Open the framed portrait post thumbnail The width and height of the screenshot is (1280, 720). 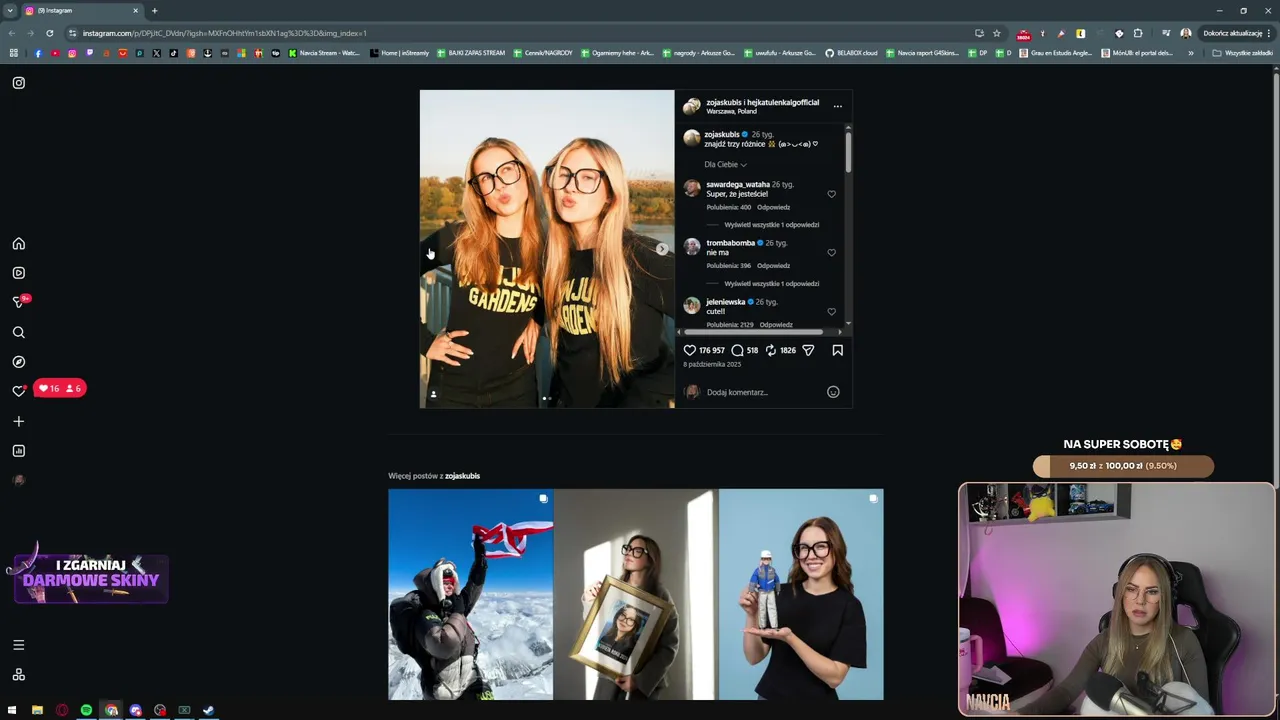[636, 594]
